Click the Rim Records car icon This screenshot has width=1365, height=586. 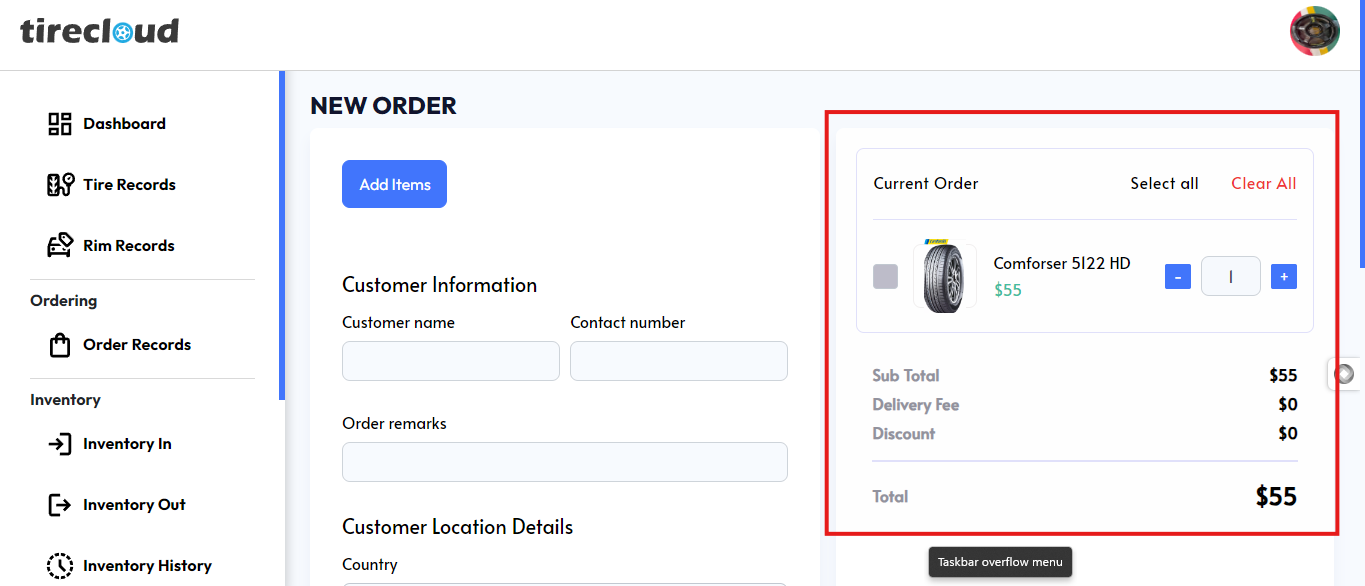click(x=60, y=246)
